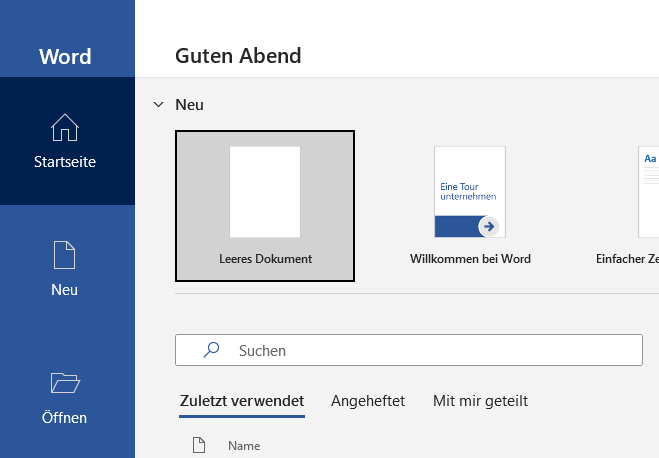Screen dimensions: 659x458
Task: Click the magnifier icon in search box
Action: point(211,350)
